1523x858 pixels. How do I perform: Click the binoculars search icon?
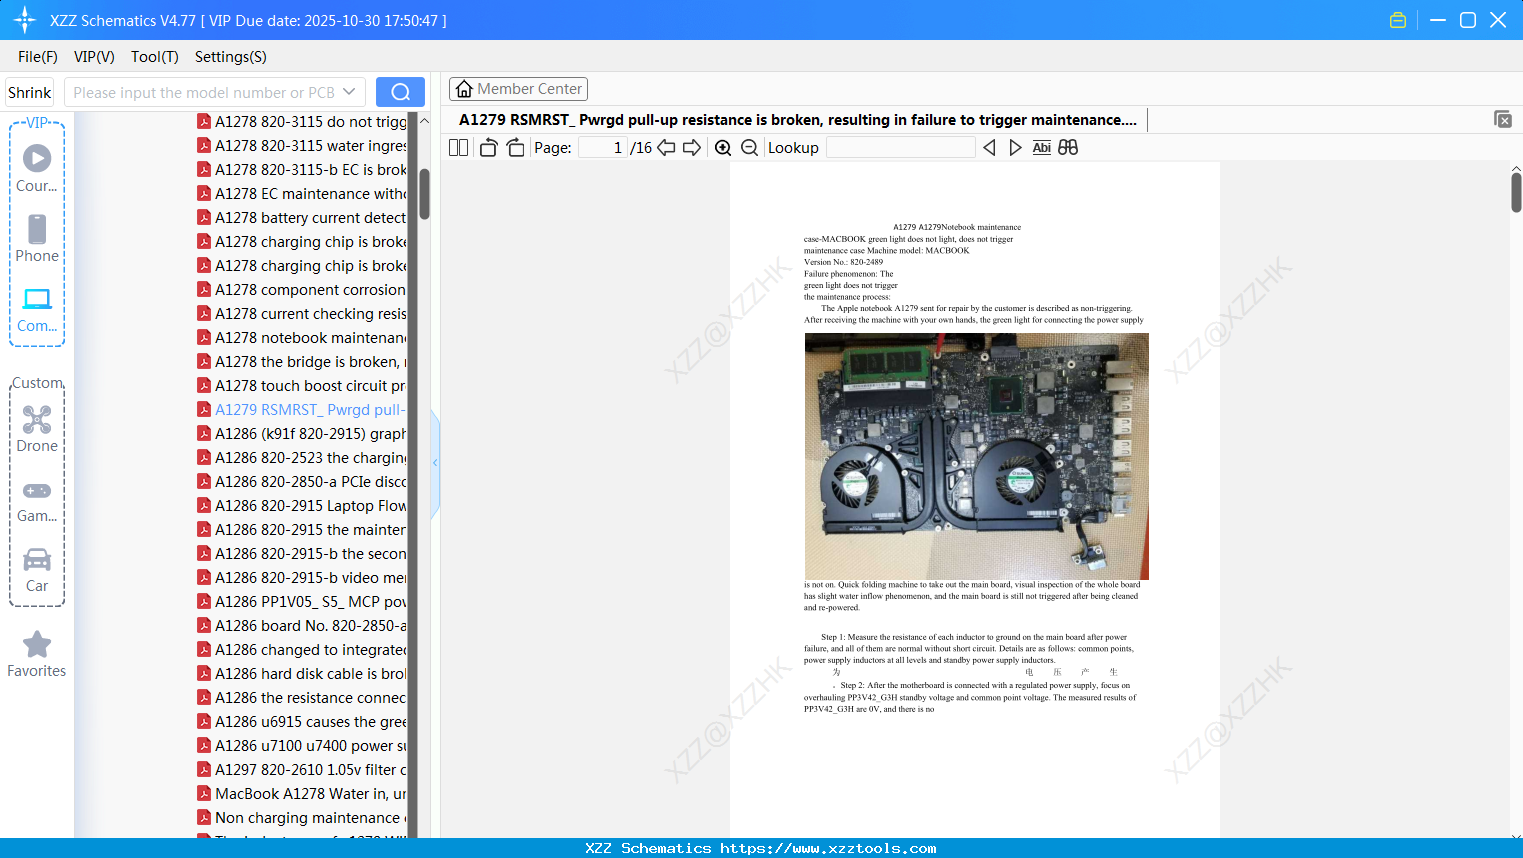coord(1068,148)
